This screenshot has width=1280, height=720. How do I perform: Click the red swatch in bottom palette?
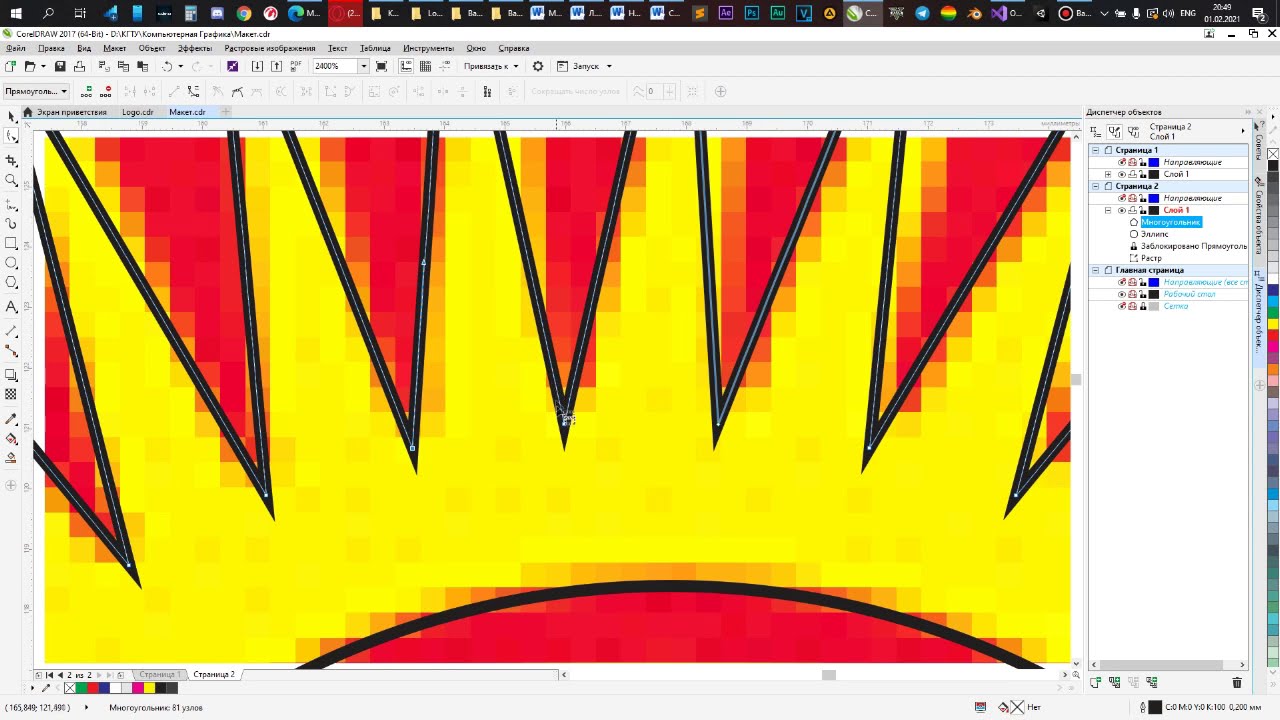click(94, 688)
